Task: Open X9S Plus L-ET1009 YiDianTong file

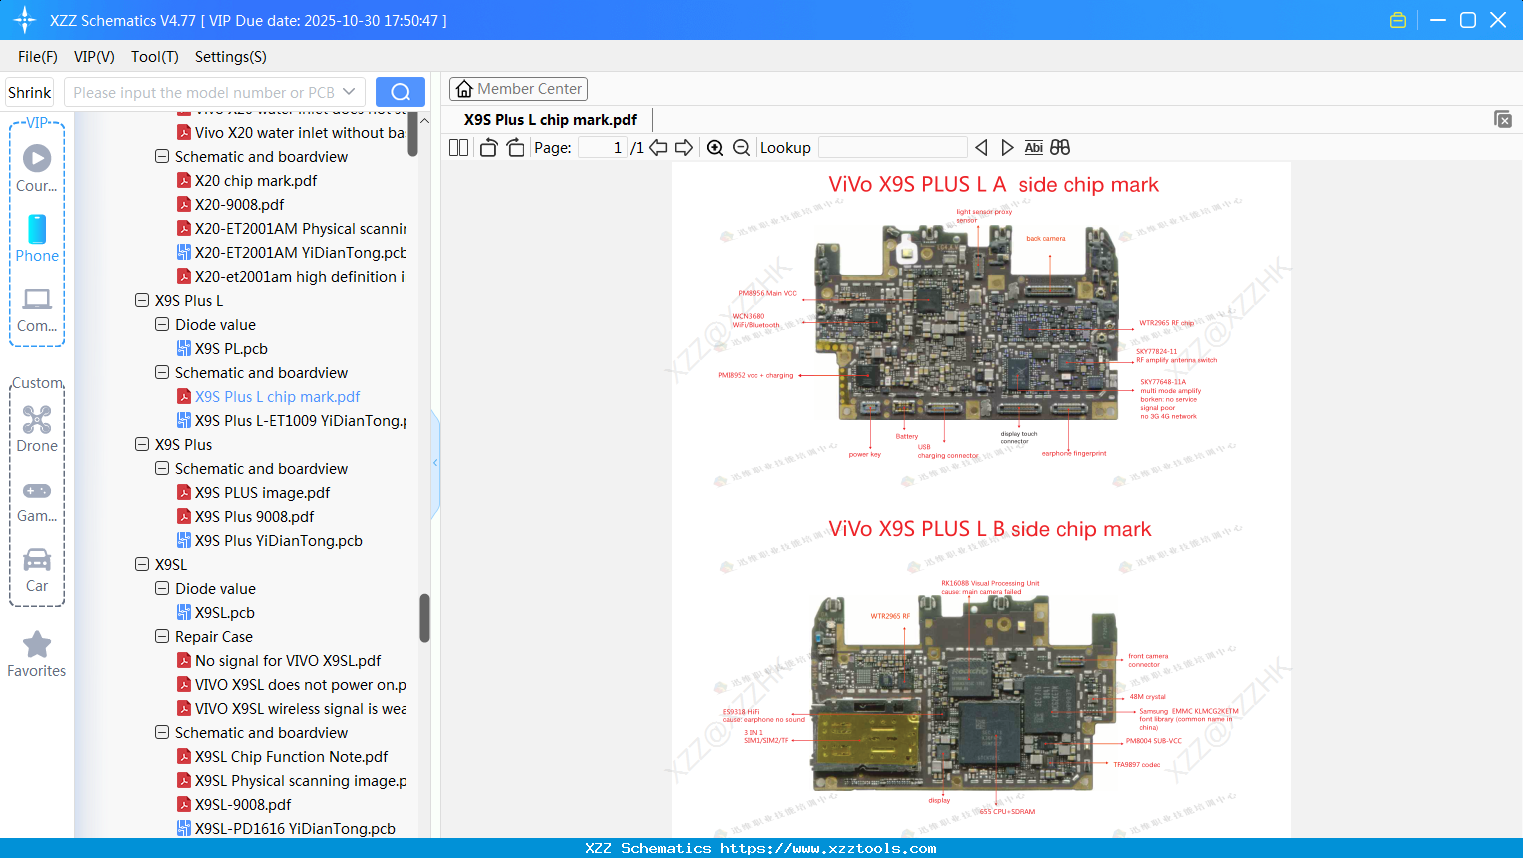Action: (x=300, y=421)
